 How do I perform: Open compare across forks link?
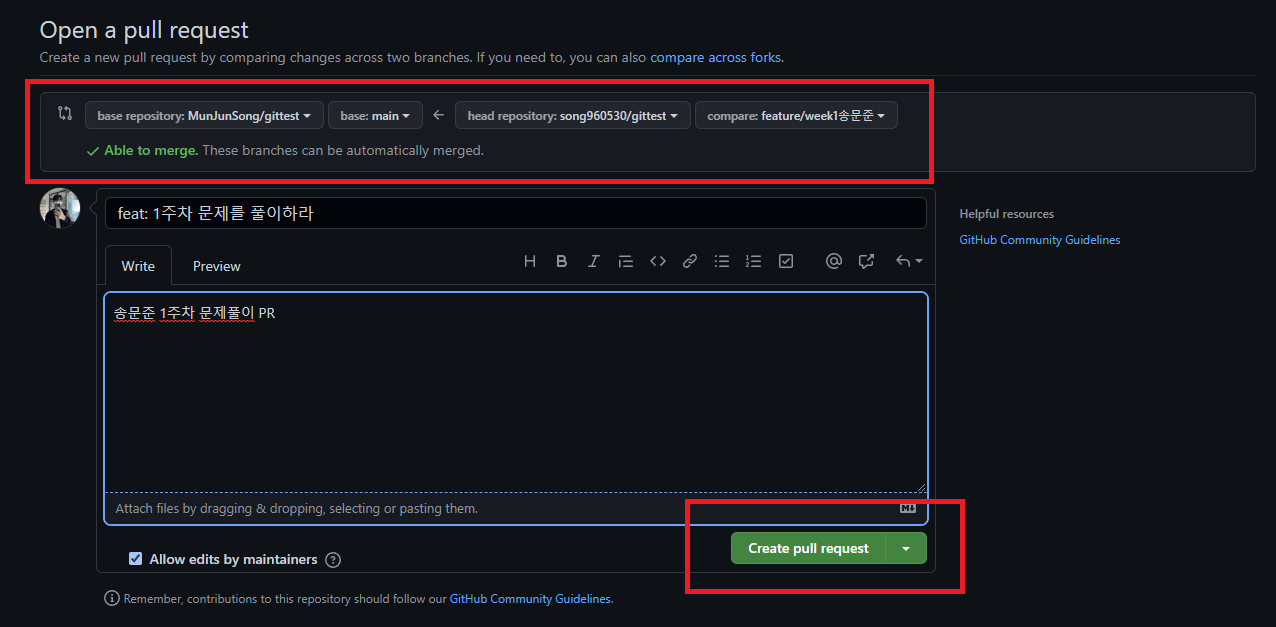715,58
